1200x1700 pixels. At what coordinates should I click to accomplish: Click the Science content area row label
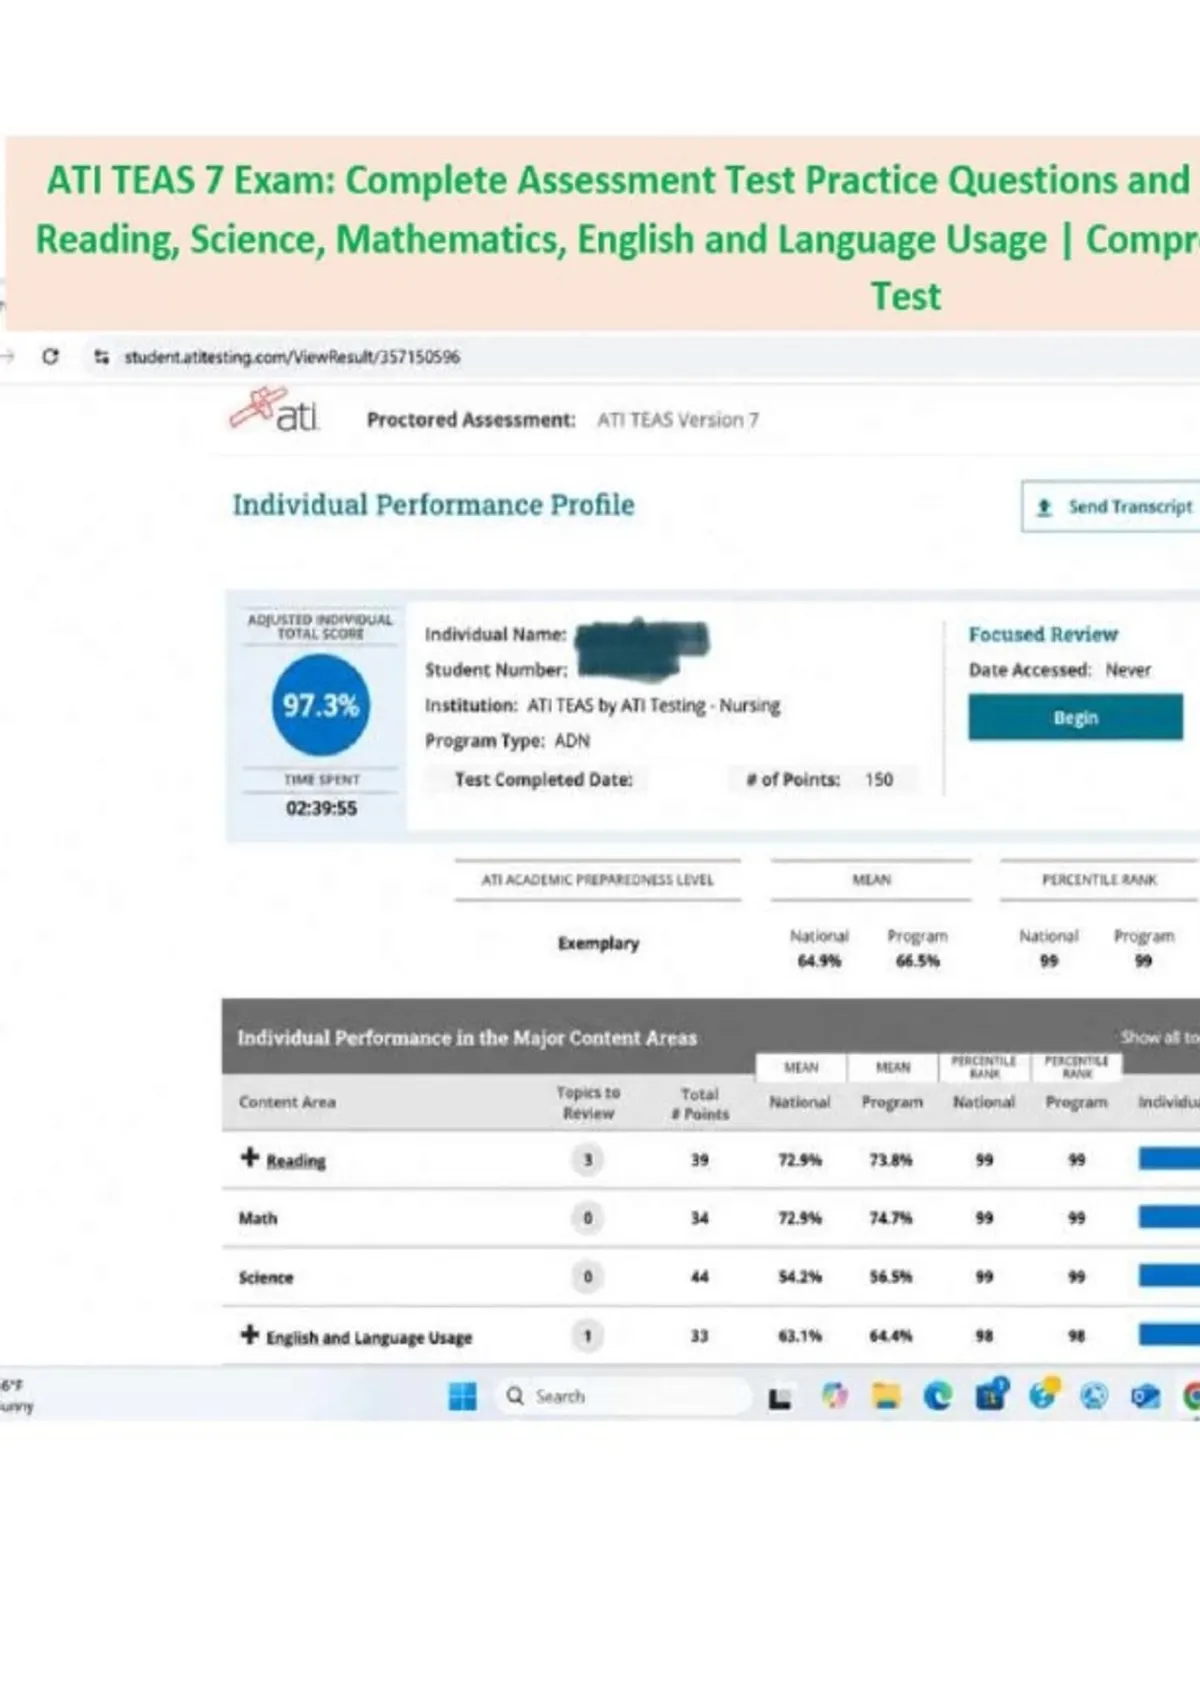click(266, 1277)
